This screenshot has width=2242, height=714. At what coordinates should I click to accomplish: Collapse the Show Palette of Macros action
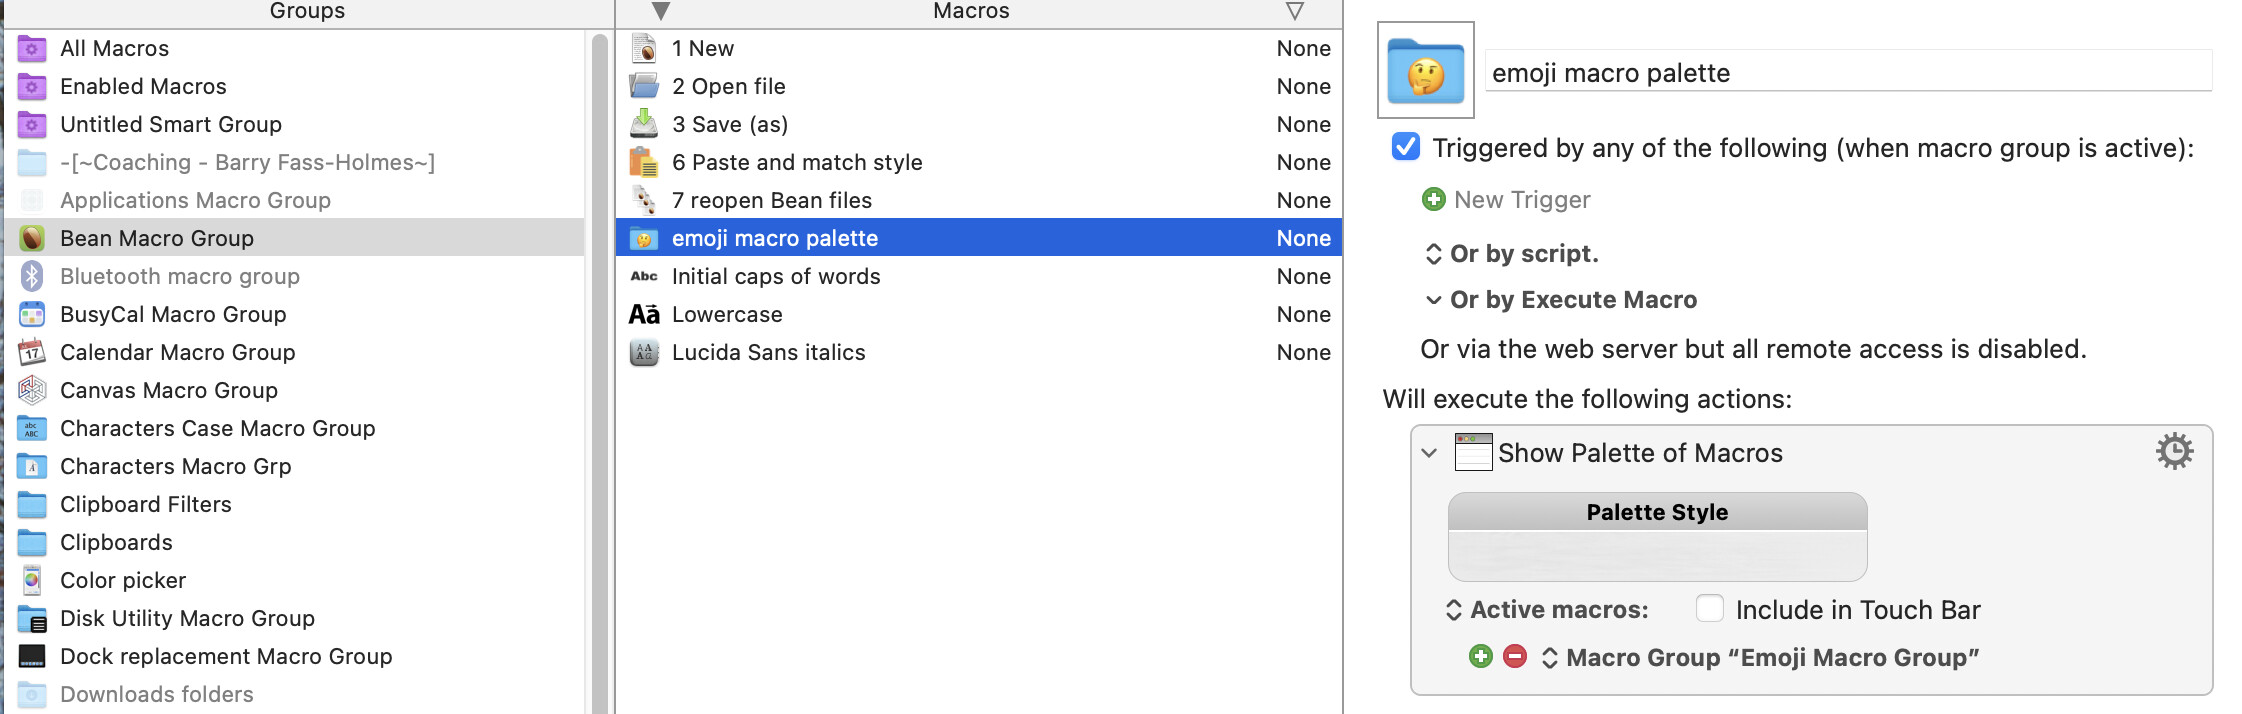pyautogui.click(x=1429, y=453)
